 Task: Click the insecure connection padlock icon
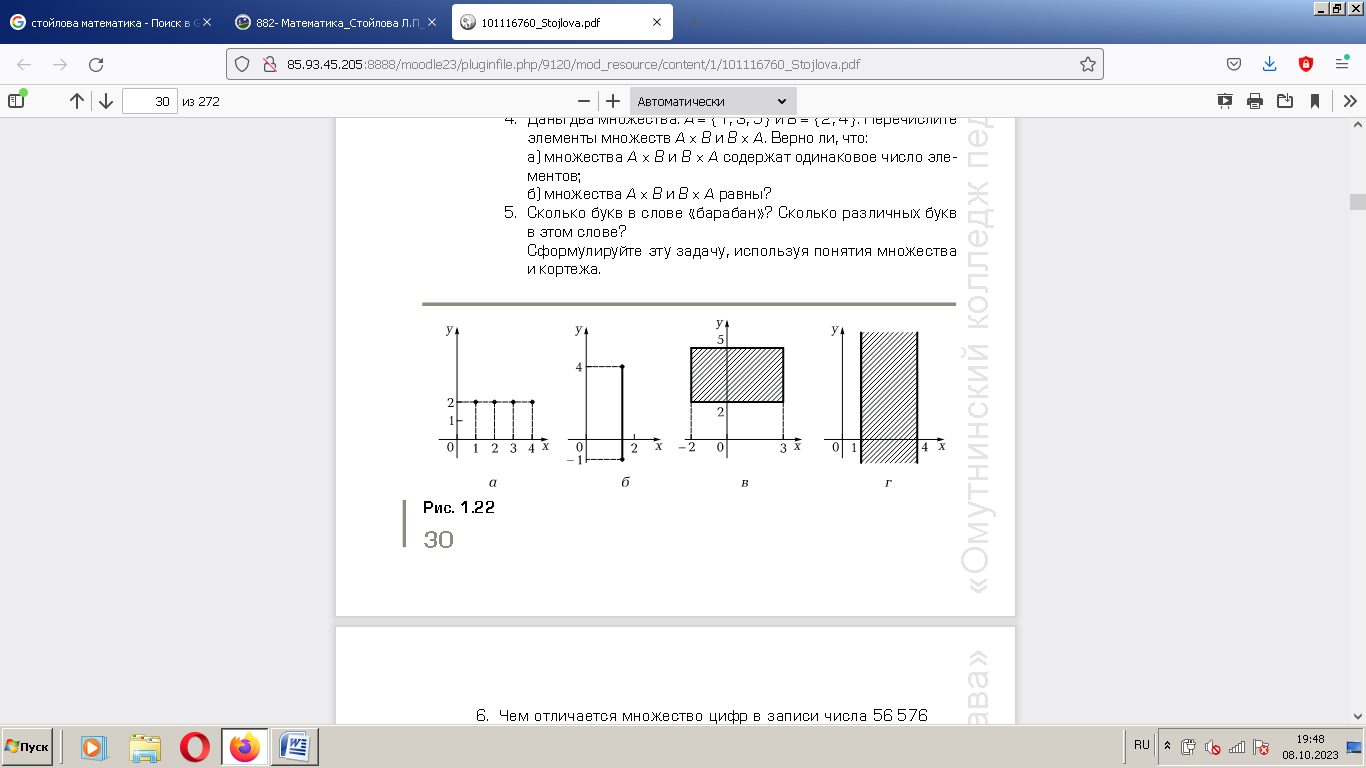point(268,64)
